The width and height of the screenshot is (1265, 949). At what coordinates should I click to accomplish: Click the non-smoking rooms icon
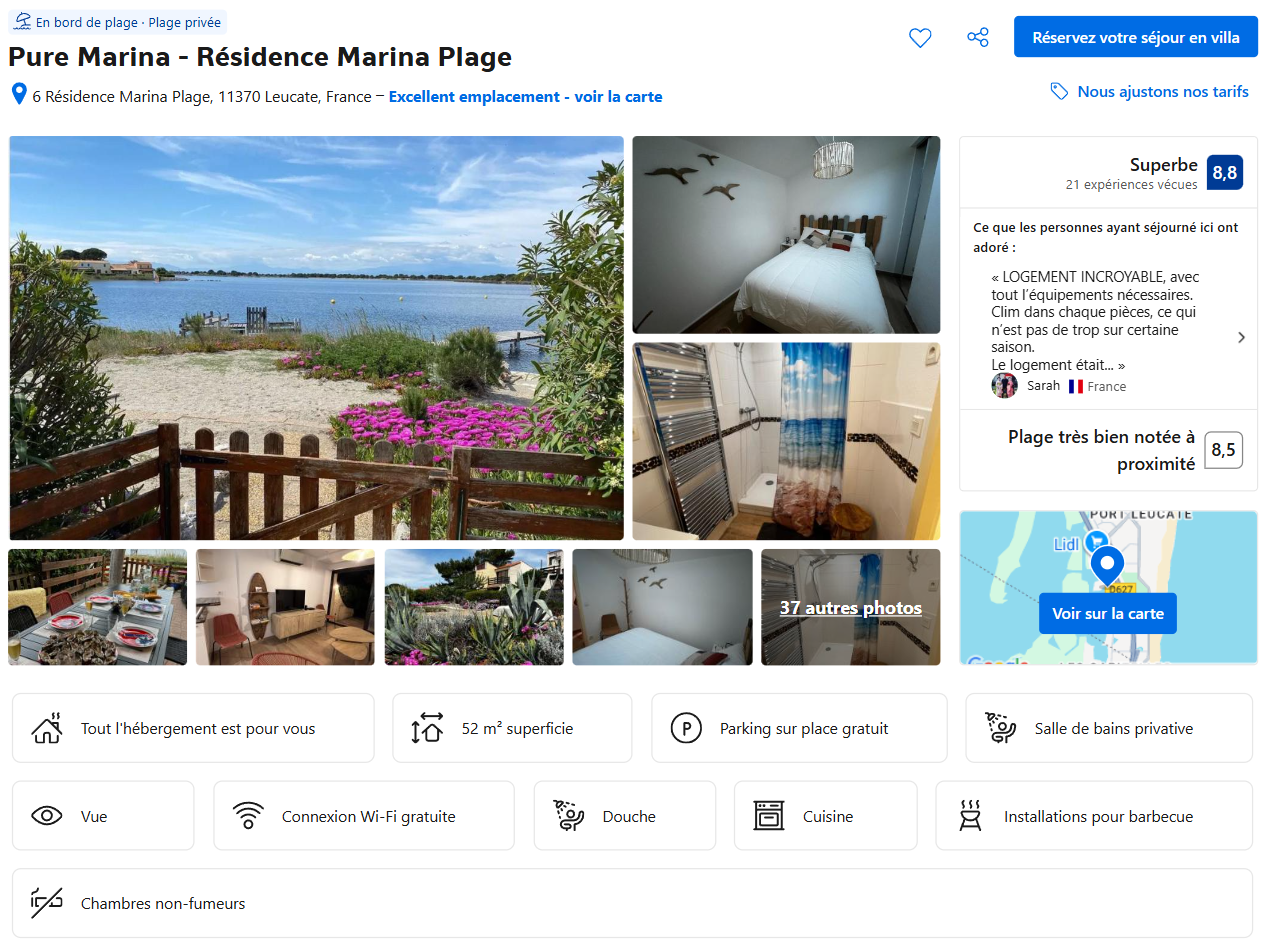(47, 903)
